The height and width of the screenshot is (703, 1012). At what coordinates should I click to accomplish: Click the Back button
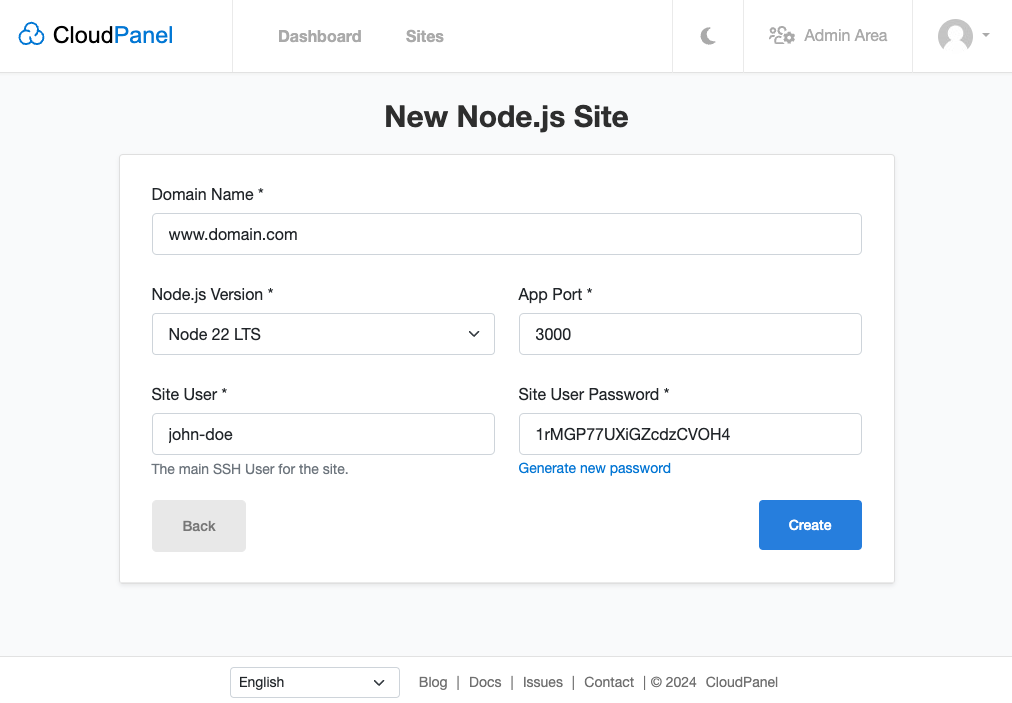198,525
